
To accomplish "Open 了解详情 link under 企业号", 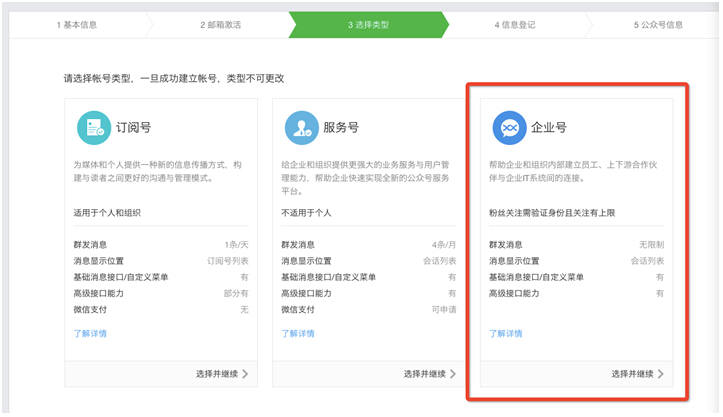I will pos(505,333).
